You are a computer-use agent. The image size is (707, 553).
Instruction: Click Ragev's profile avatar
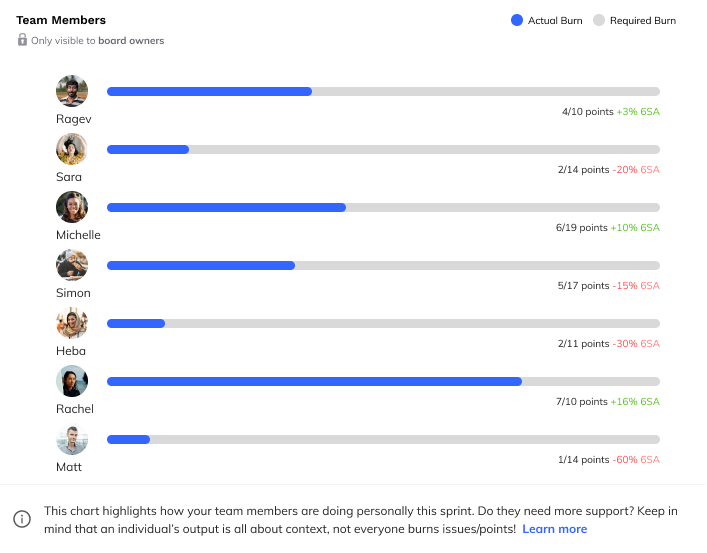pos(72,91)
